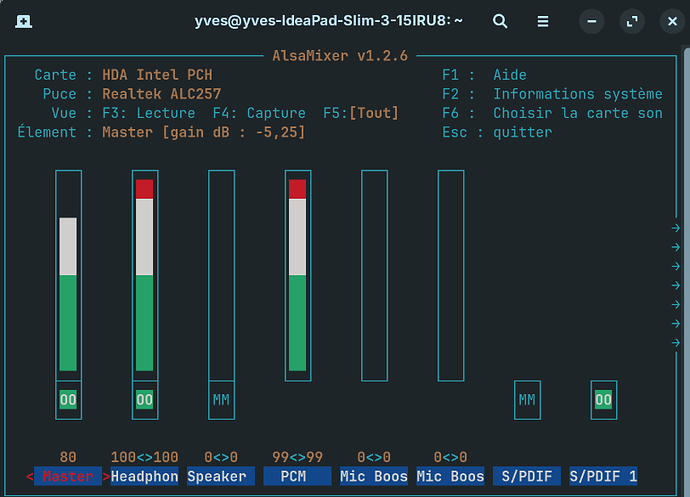
Task: Click second Mic Boost volume bar
Action: tap(451, 275)
